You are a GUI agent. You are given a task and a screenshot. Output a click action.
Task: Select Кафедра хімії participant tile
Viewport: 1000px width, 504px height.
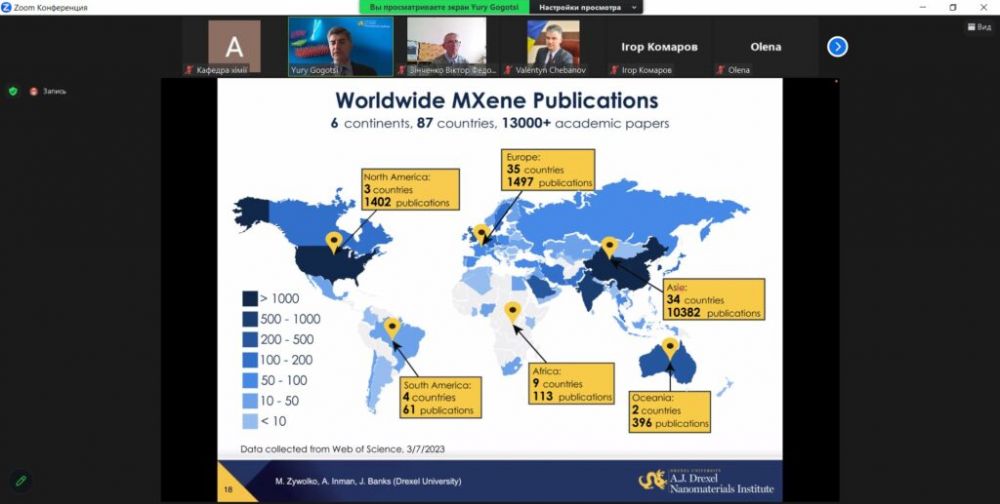[234, 46]
